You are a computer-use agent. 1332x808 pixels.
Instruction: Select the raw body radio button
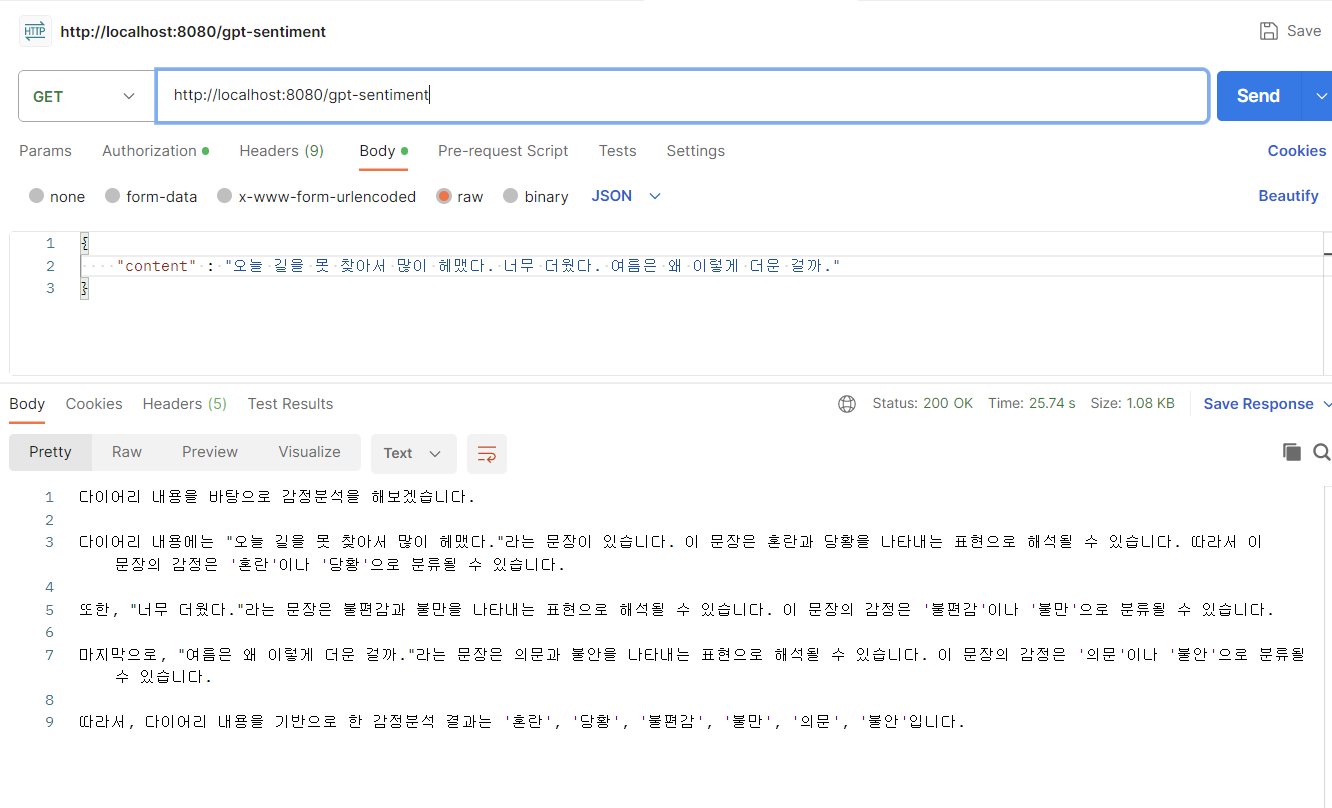[444, 196]
